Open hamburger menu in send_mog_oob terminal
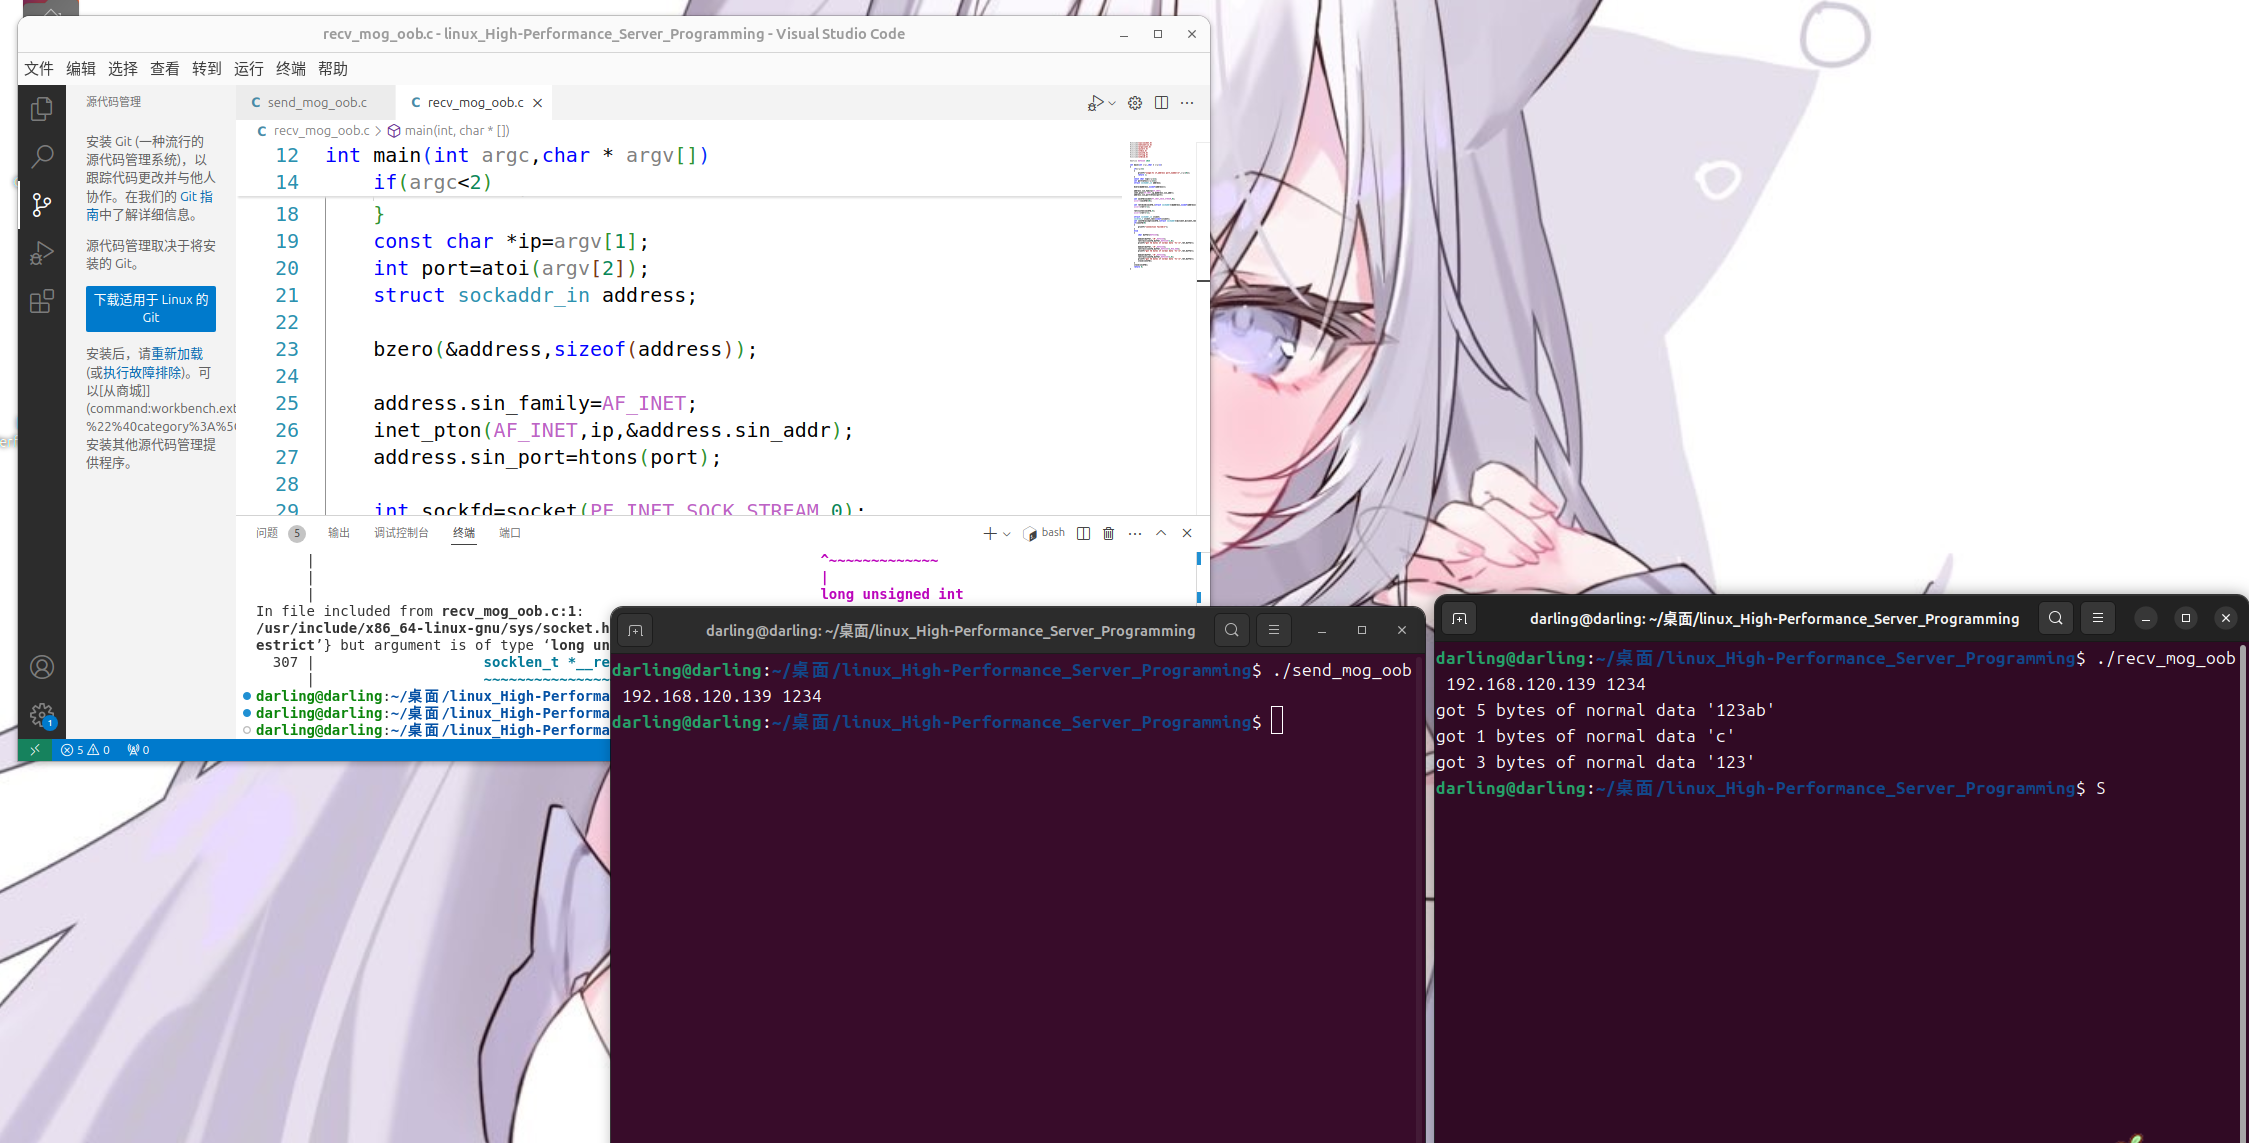Screen dimensions: 2249x1143 click(x=1274, y=630)
